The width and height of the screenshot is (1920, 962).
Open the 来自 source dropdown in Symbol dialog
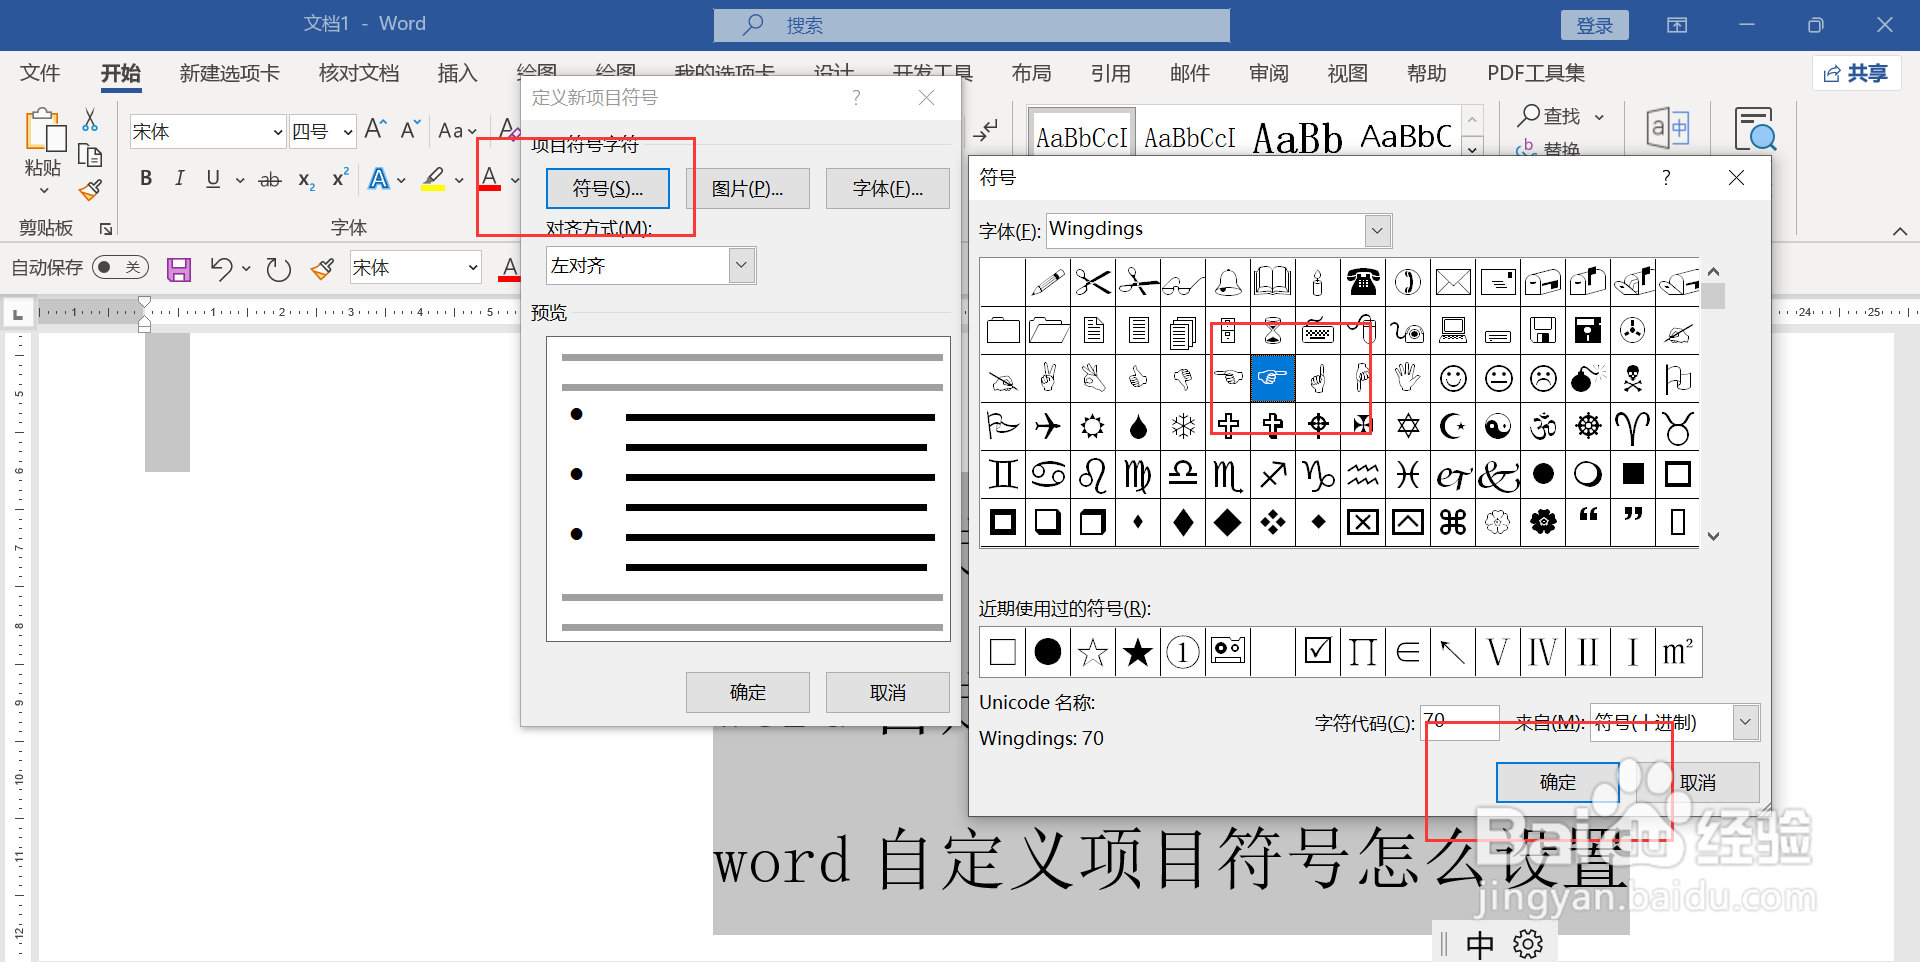pyautogui.click(x=1745, y=722)
